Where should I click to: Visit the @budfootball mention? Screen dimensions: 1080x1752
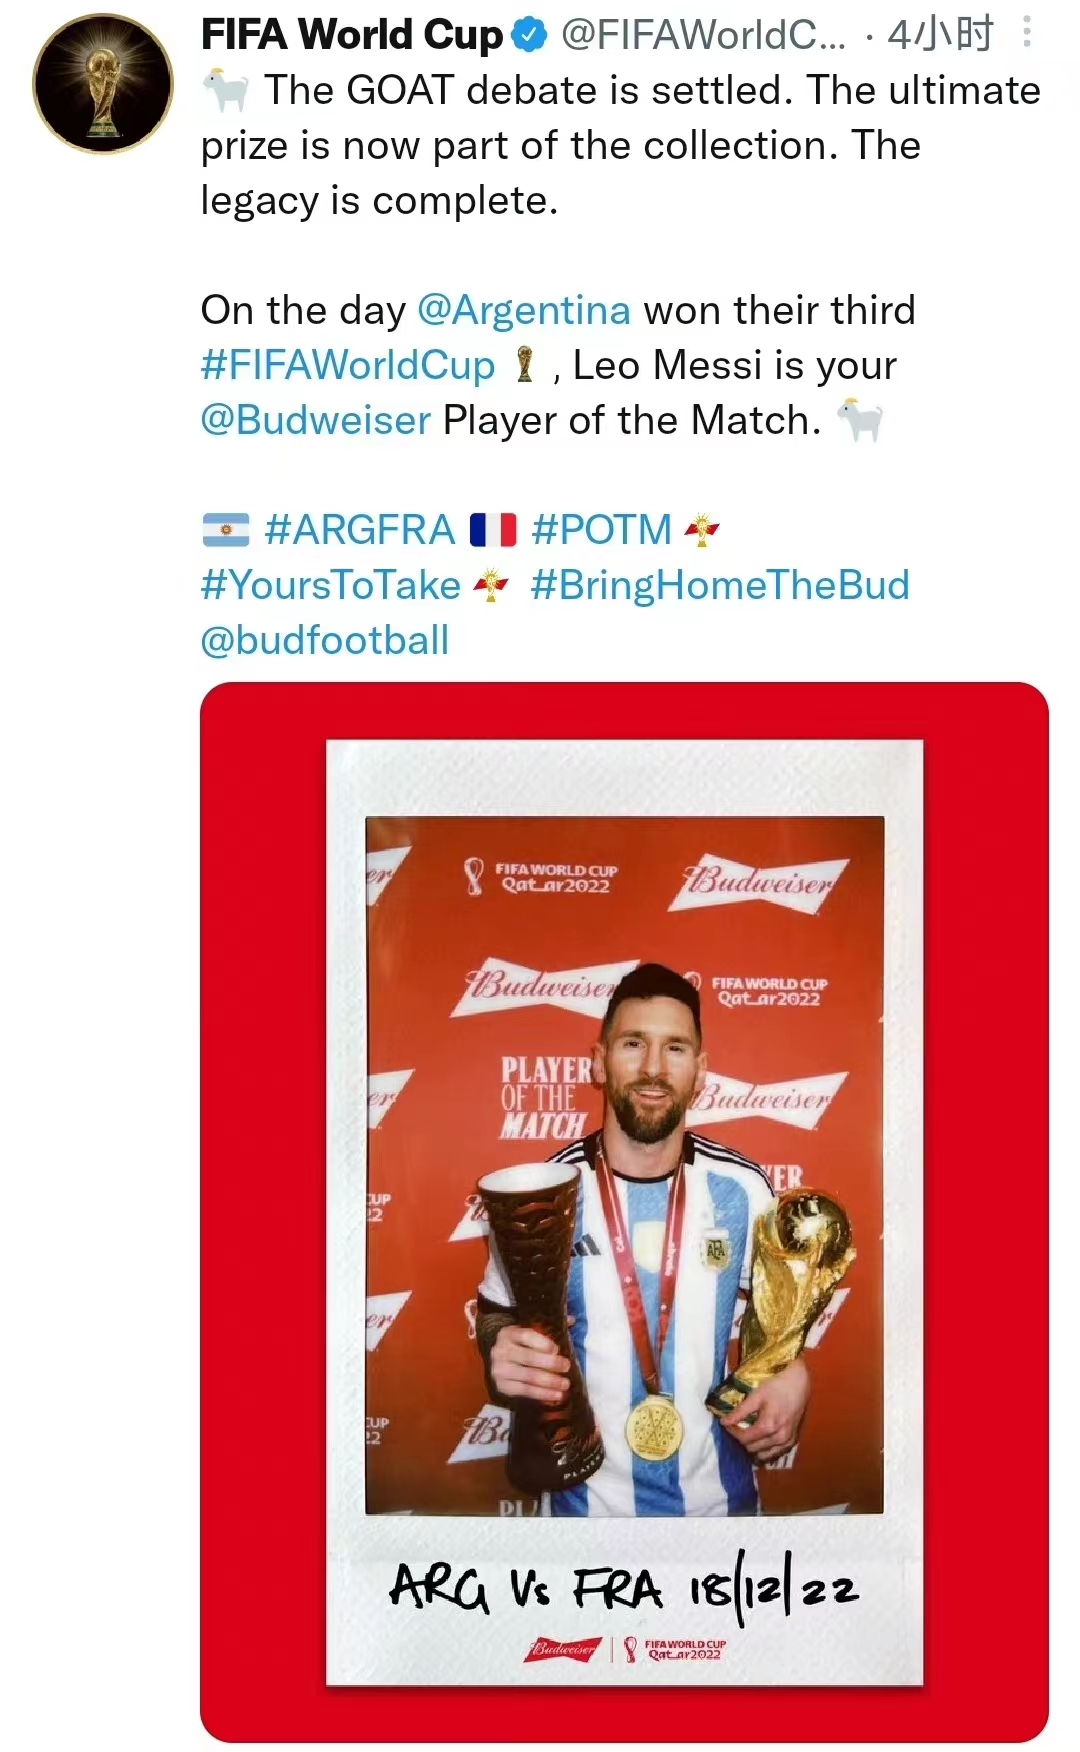point(325,640)
